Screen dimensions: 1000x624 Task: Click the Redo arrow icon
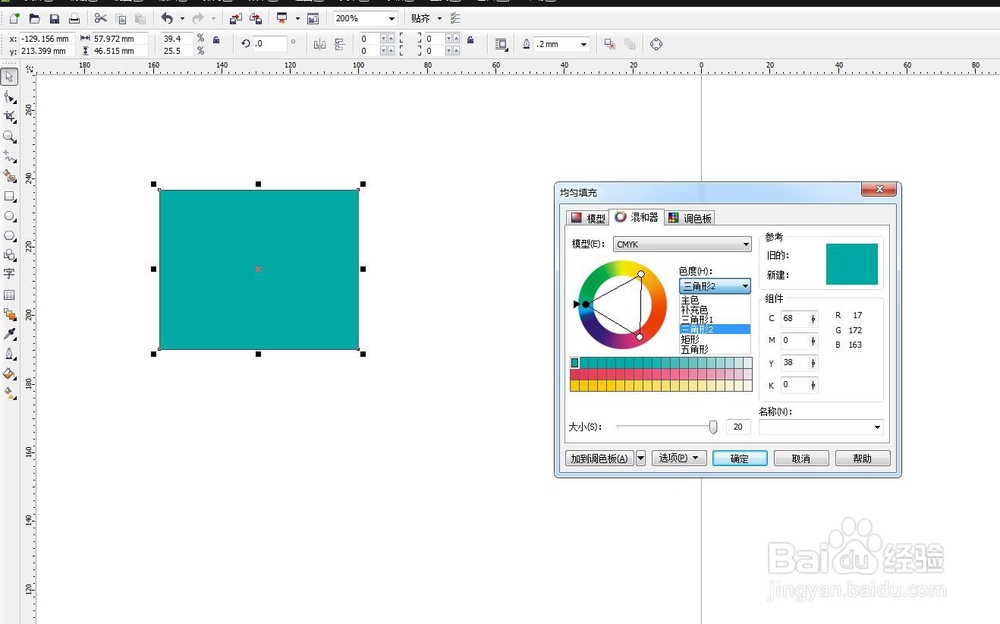click(198, 19)
